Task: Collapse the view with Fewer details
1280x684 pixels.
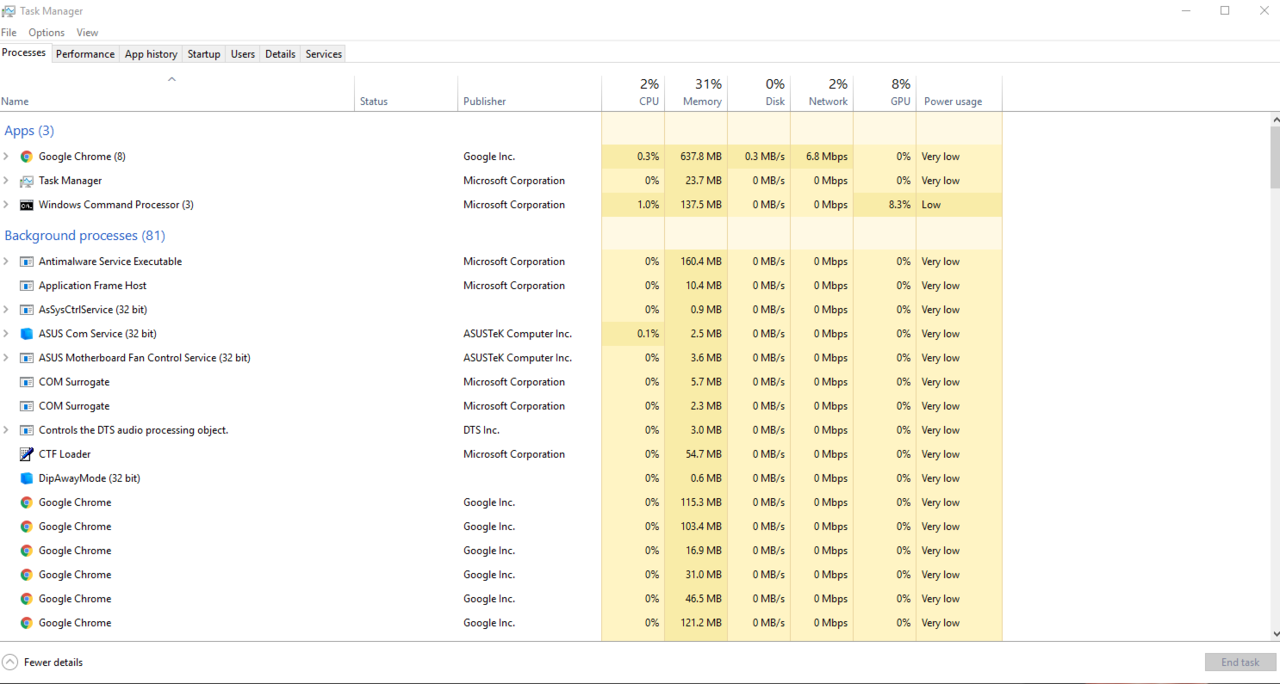Action: pos(43,662)
